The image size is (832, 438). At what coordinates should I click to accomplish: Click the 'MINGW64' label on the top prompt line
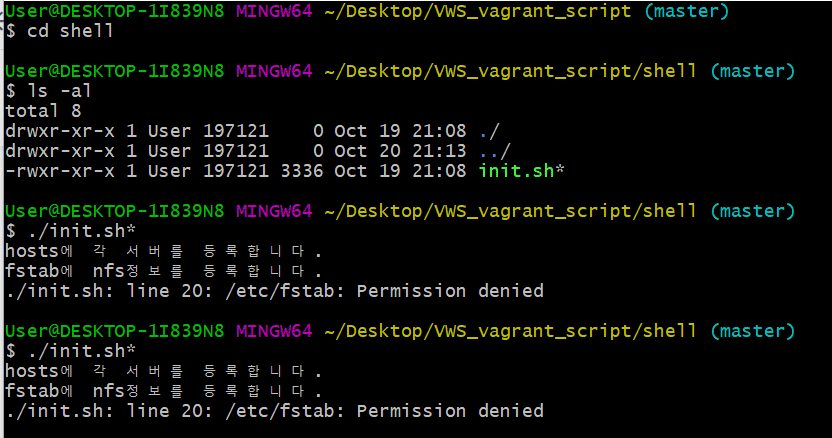[x=274, y=12]
